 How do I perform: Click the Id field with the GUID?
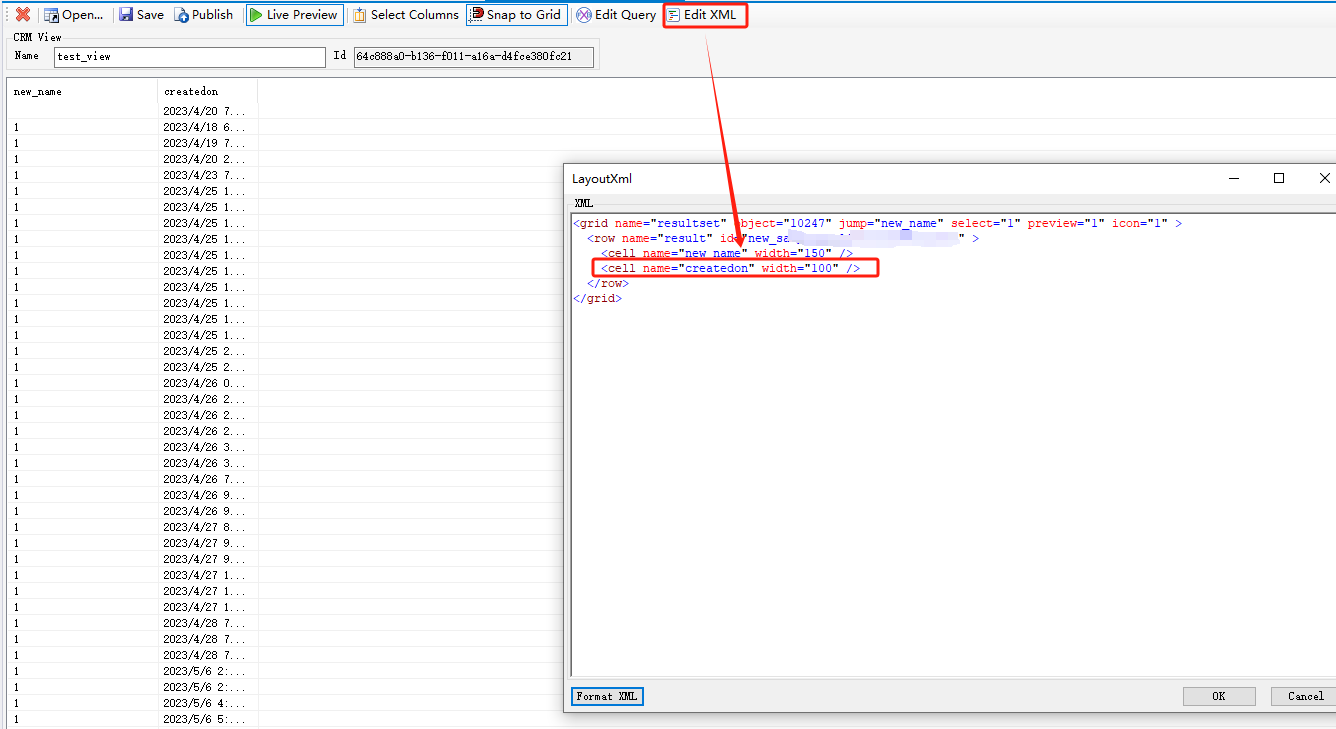click(x=474, y=57)
